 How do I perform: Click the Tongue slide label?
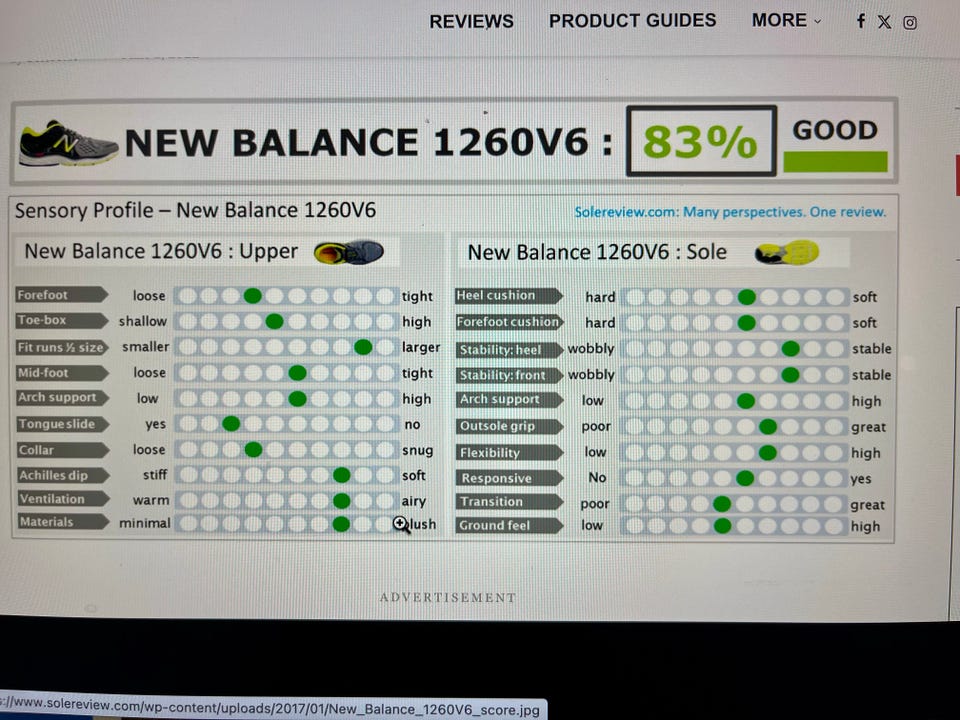(x=61, y=424)
